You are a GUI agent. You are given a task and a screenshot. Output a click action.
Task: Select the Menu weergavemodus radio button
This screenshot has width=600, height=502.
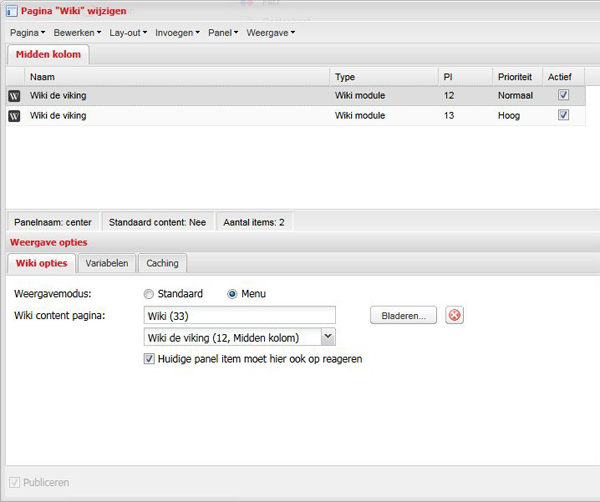[x=233, y=294]
